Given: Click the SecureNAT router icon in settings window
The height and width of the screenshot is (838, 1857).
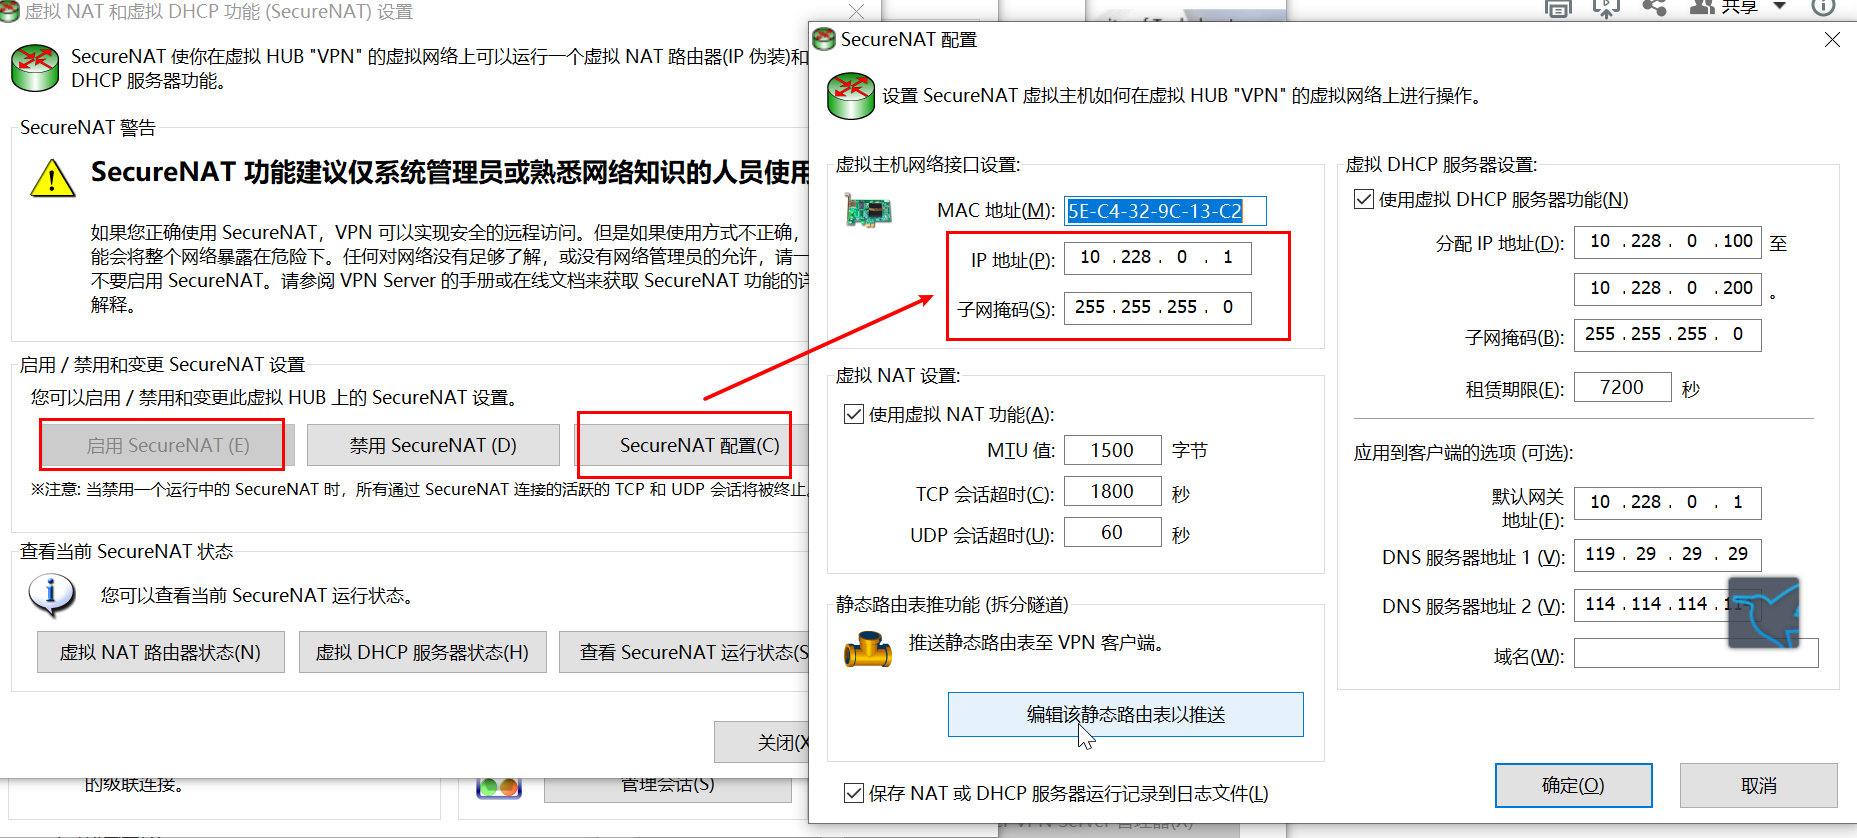Looking at the screenshot, I should click(35, 68).
